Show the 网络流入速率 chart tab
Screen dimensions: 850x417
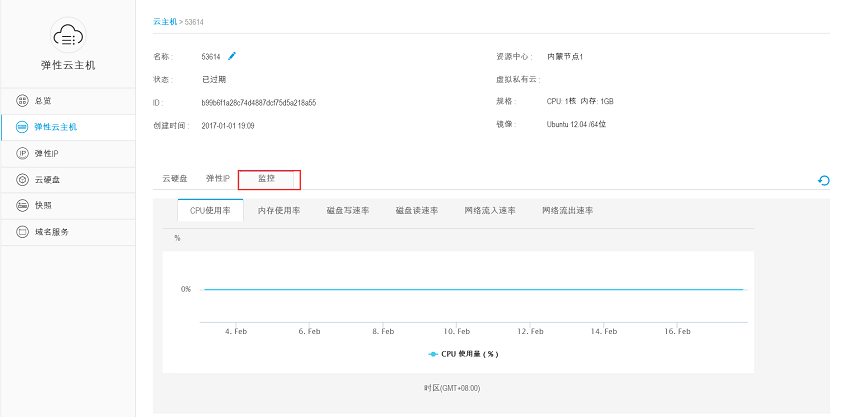[x=490, y=210]
